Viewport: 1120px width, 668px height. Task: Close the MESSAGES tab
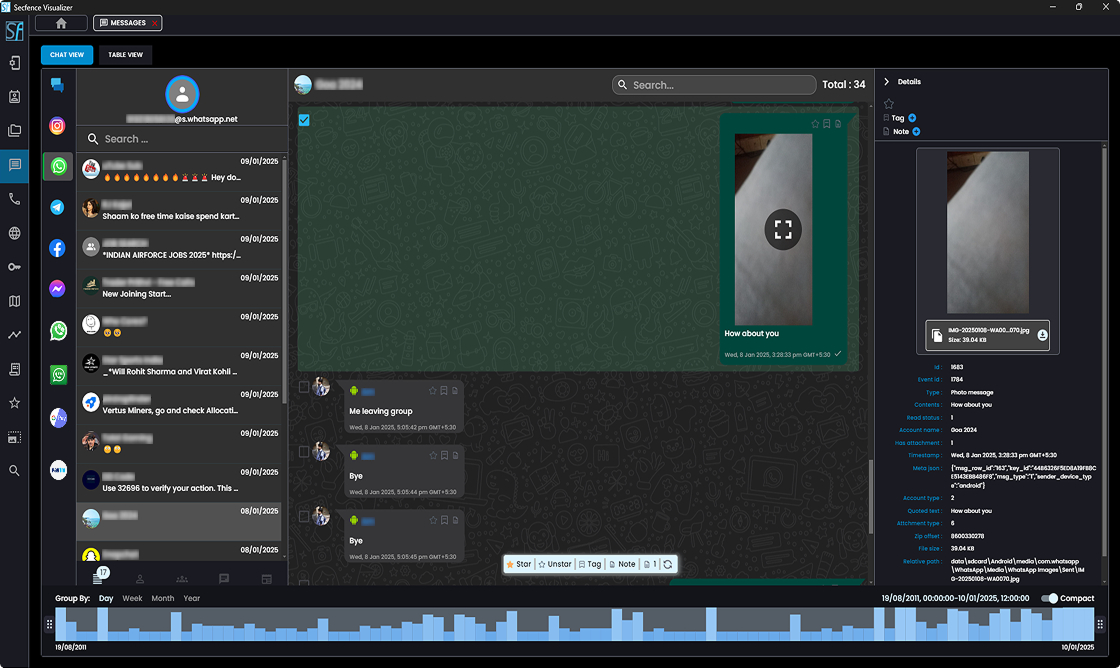155,24
